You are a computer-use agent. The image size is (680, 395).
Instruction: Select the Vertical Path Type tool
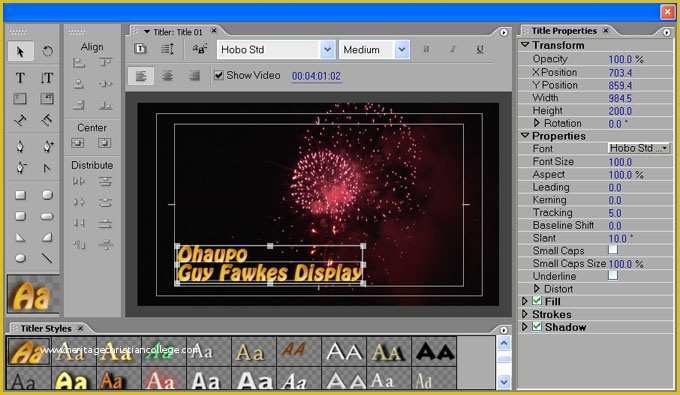pos(47,119)
